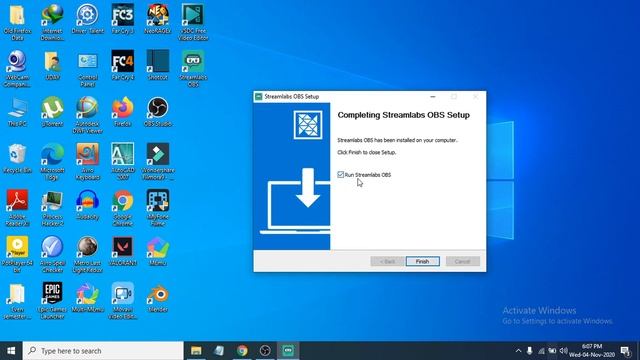Select the Far Cry 4 desktop icon
The image size is (640, 360).
click(122, 65)
